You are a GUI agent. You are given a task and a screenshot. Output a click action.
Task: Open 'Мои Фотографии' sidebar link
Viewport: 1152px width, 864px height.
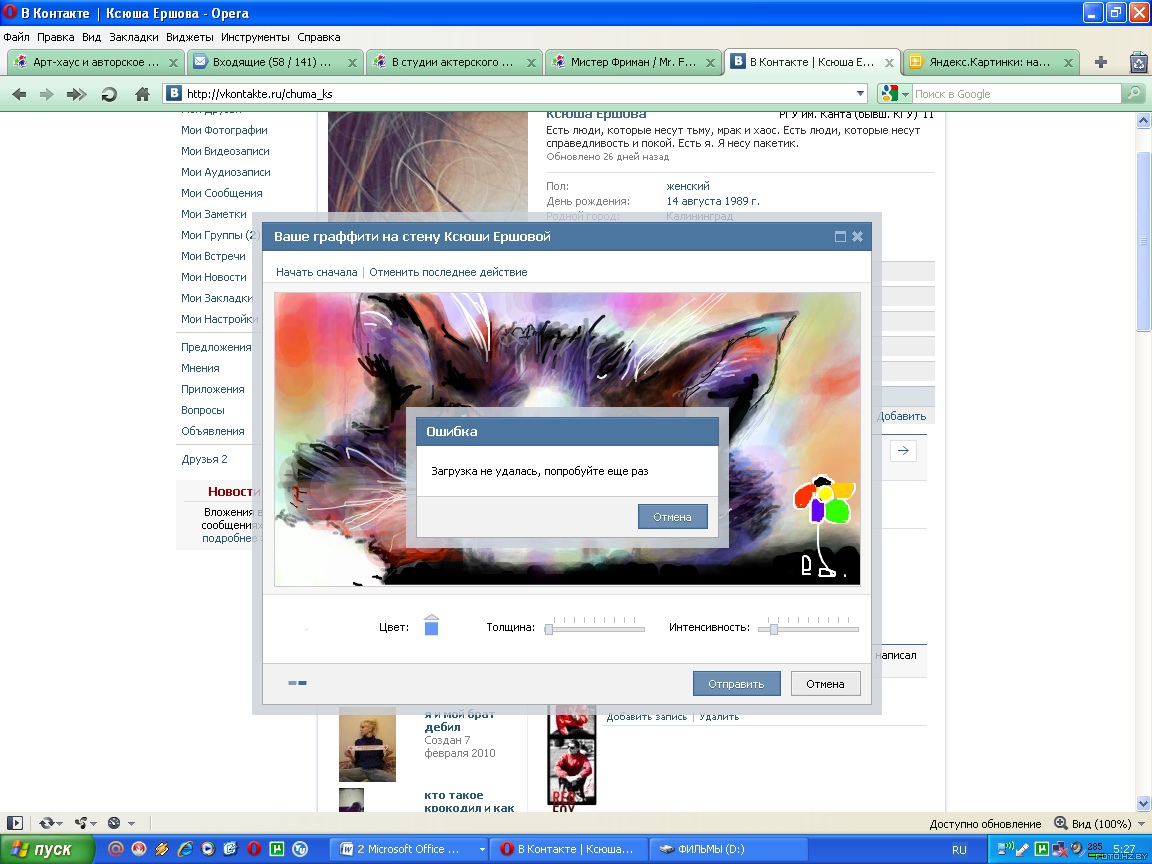tap(224, 130)
